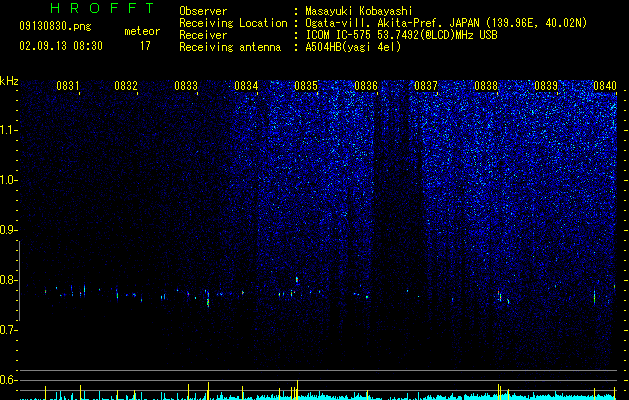The image size is (629, 400).
Task: Click the ICOM IC-575 53.7492 MHz USB text
Action: [401, 35]
